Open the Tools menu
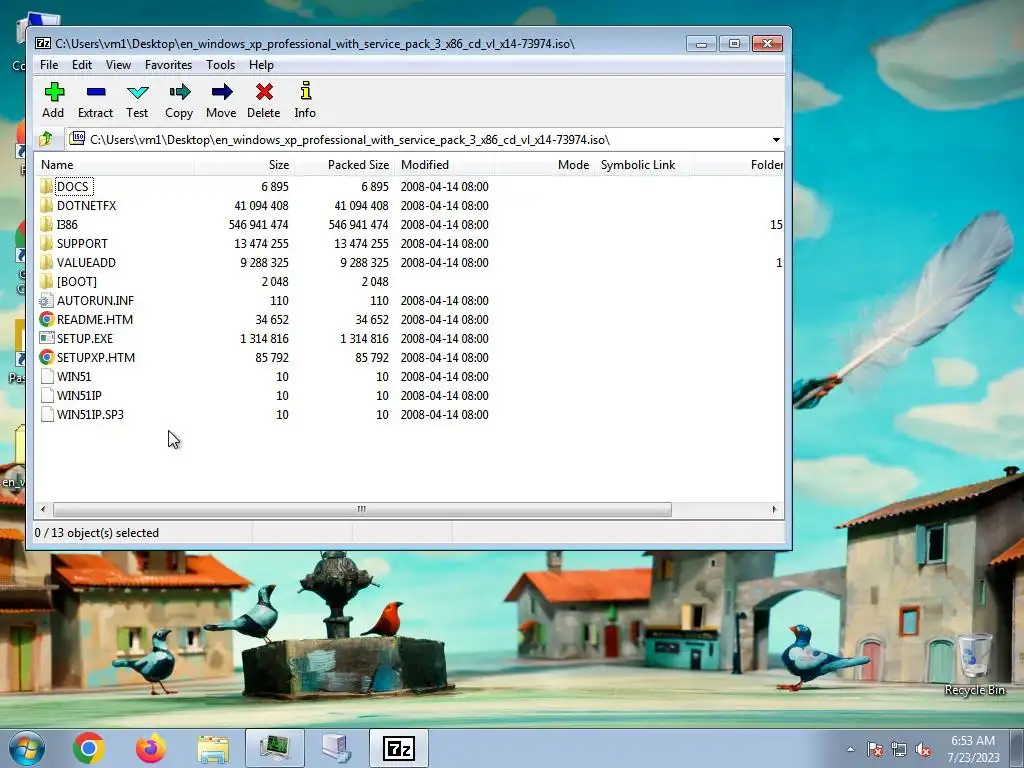1024x768 pixels. pos(220,65)
